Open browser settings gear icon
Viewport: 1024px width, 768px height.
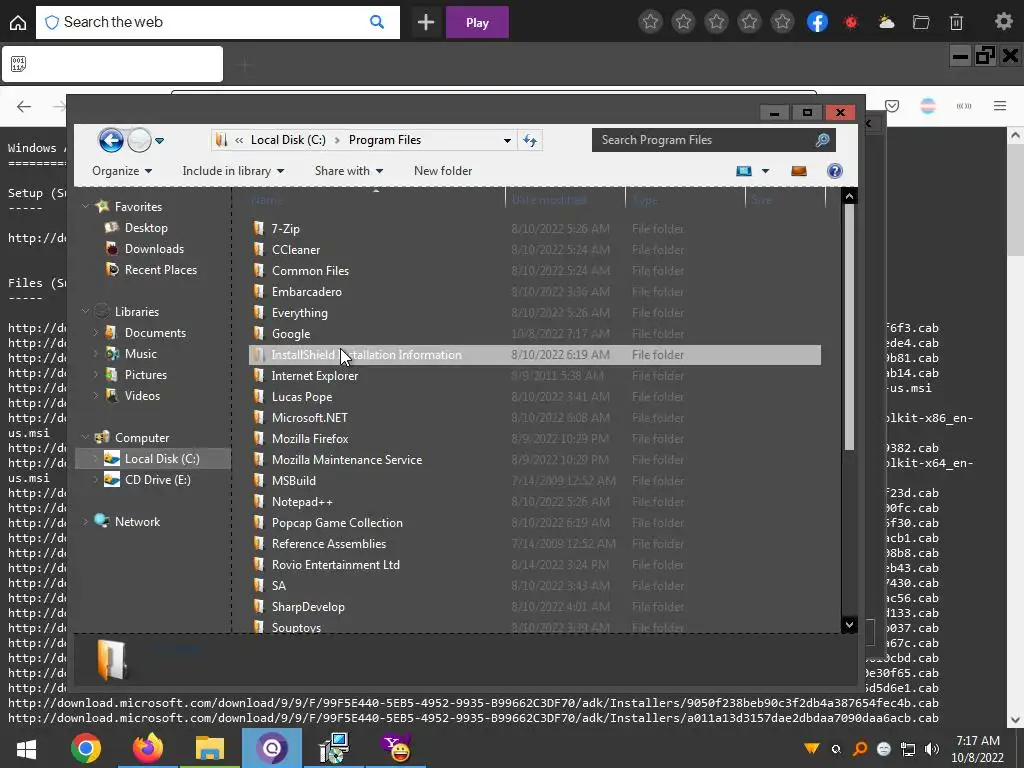(1004, 22)
